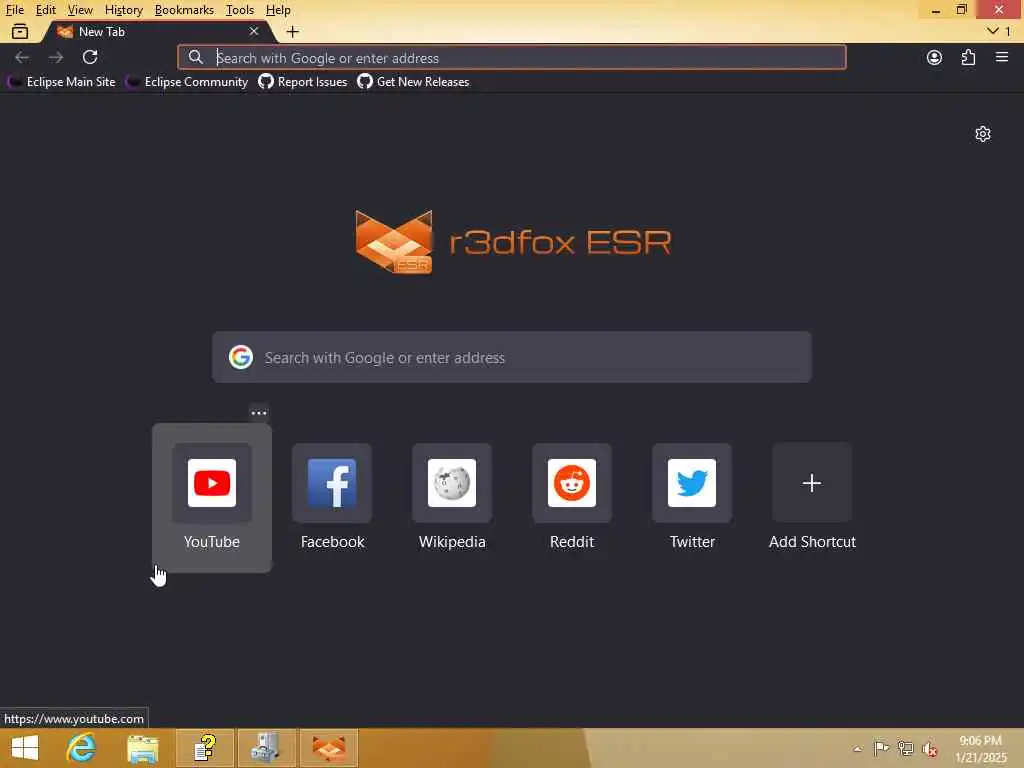Open the help question-mark taskbar app
Viewport: 1024px width, 768px height.
click(204, 748)
